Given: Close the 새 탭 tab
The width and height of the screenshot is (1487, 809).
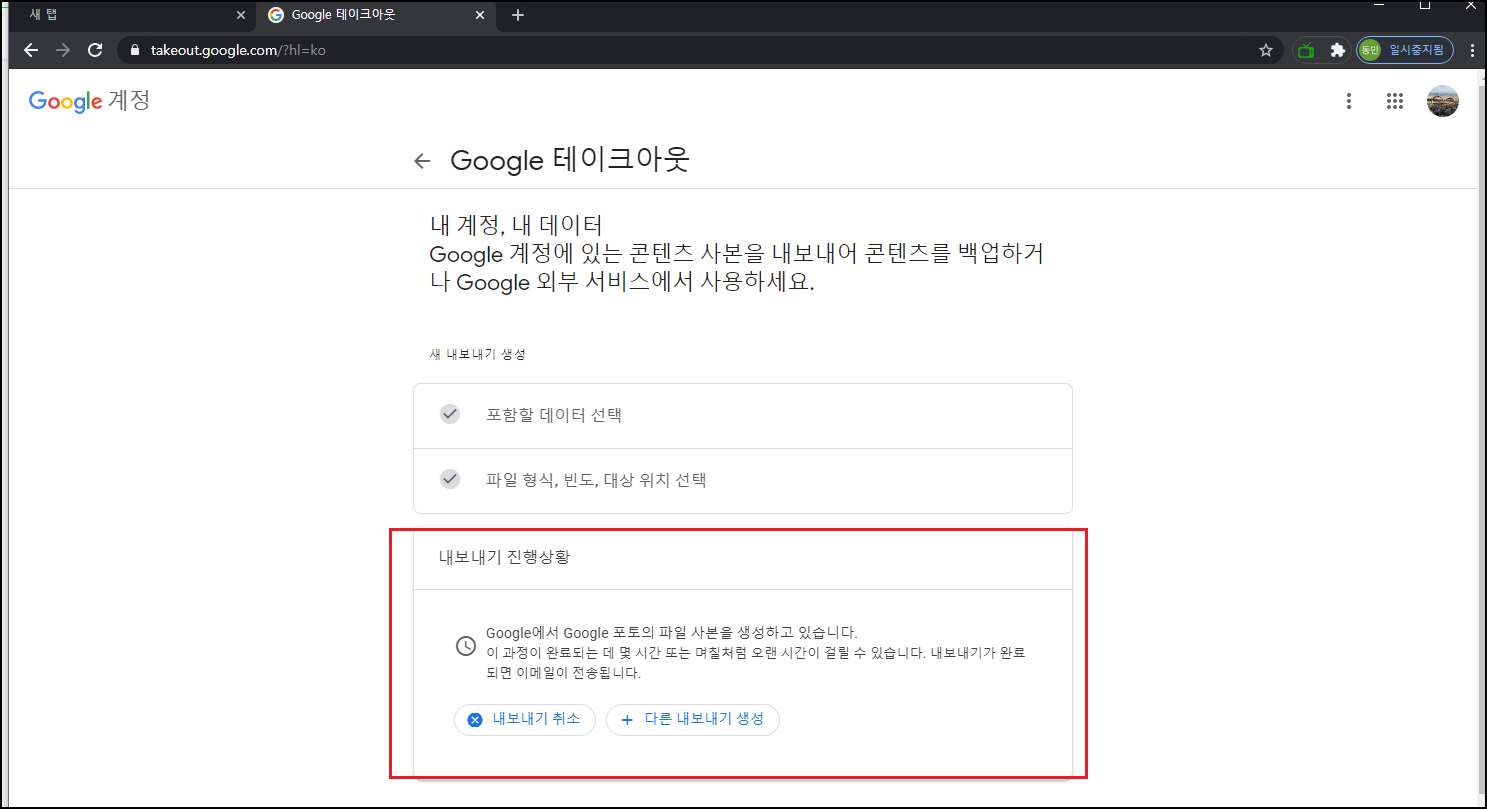Looking at the screenshot, I should coord(240,15).
